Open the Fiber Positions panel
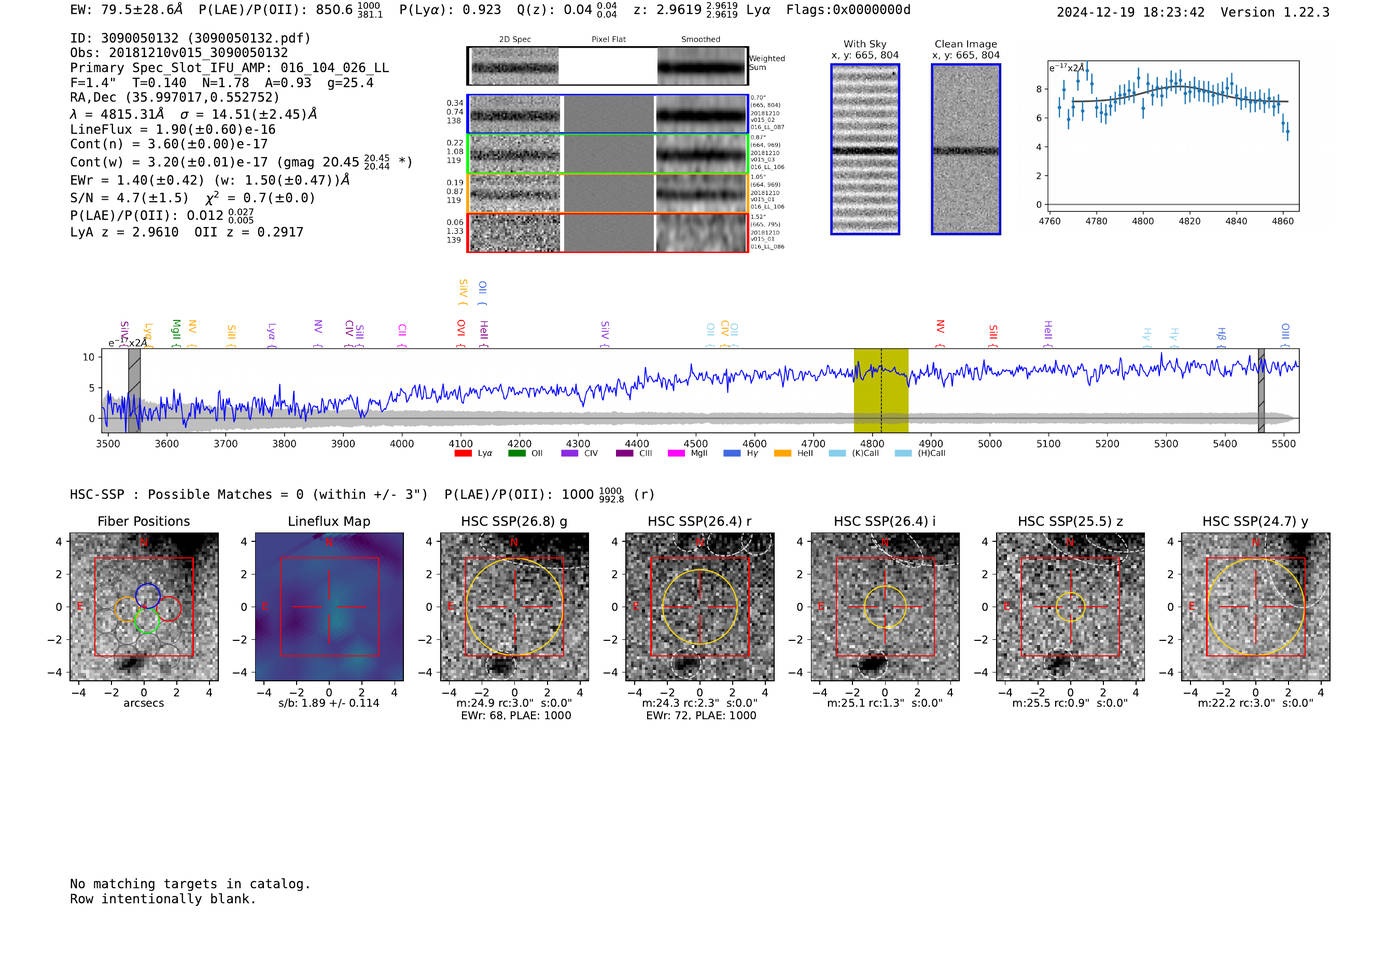The height and width of the screenshot is (953, 1400). 144,607
